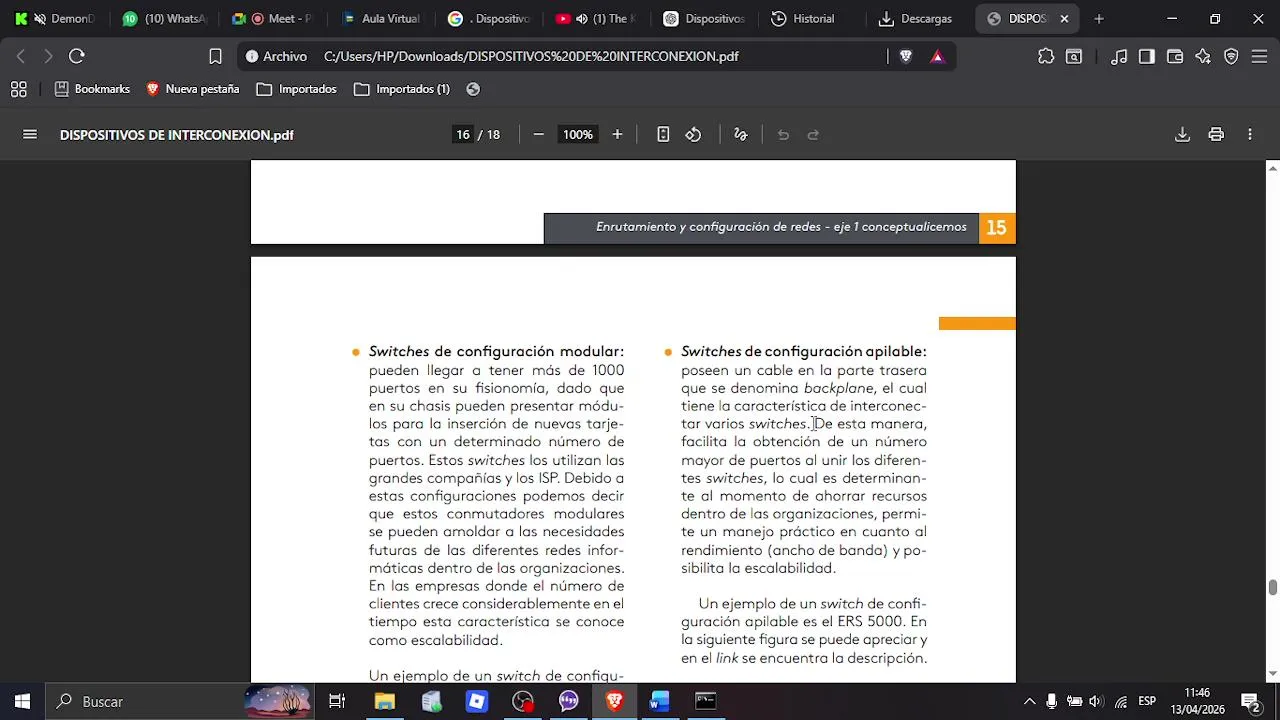Screen dimensions: 1280x720
Task: Open Microsoft Word from the taskbar
Action: pyautogui.click(x=659, y=701)
